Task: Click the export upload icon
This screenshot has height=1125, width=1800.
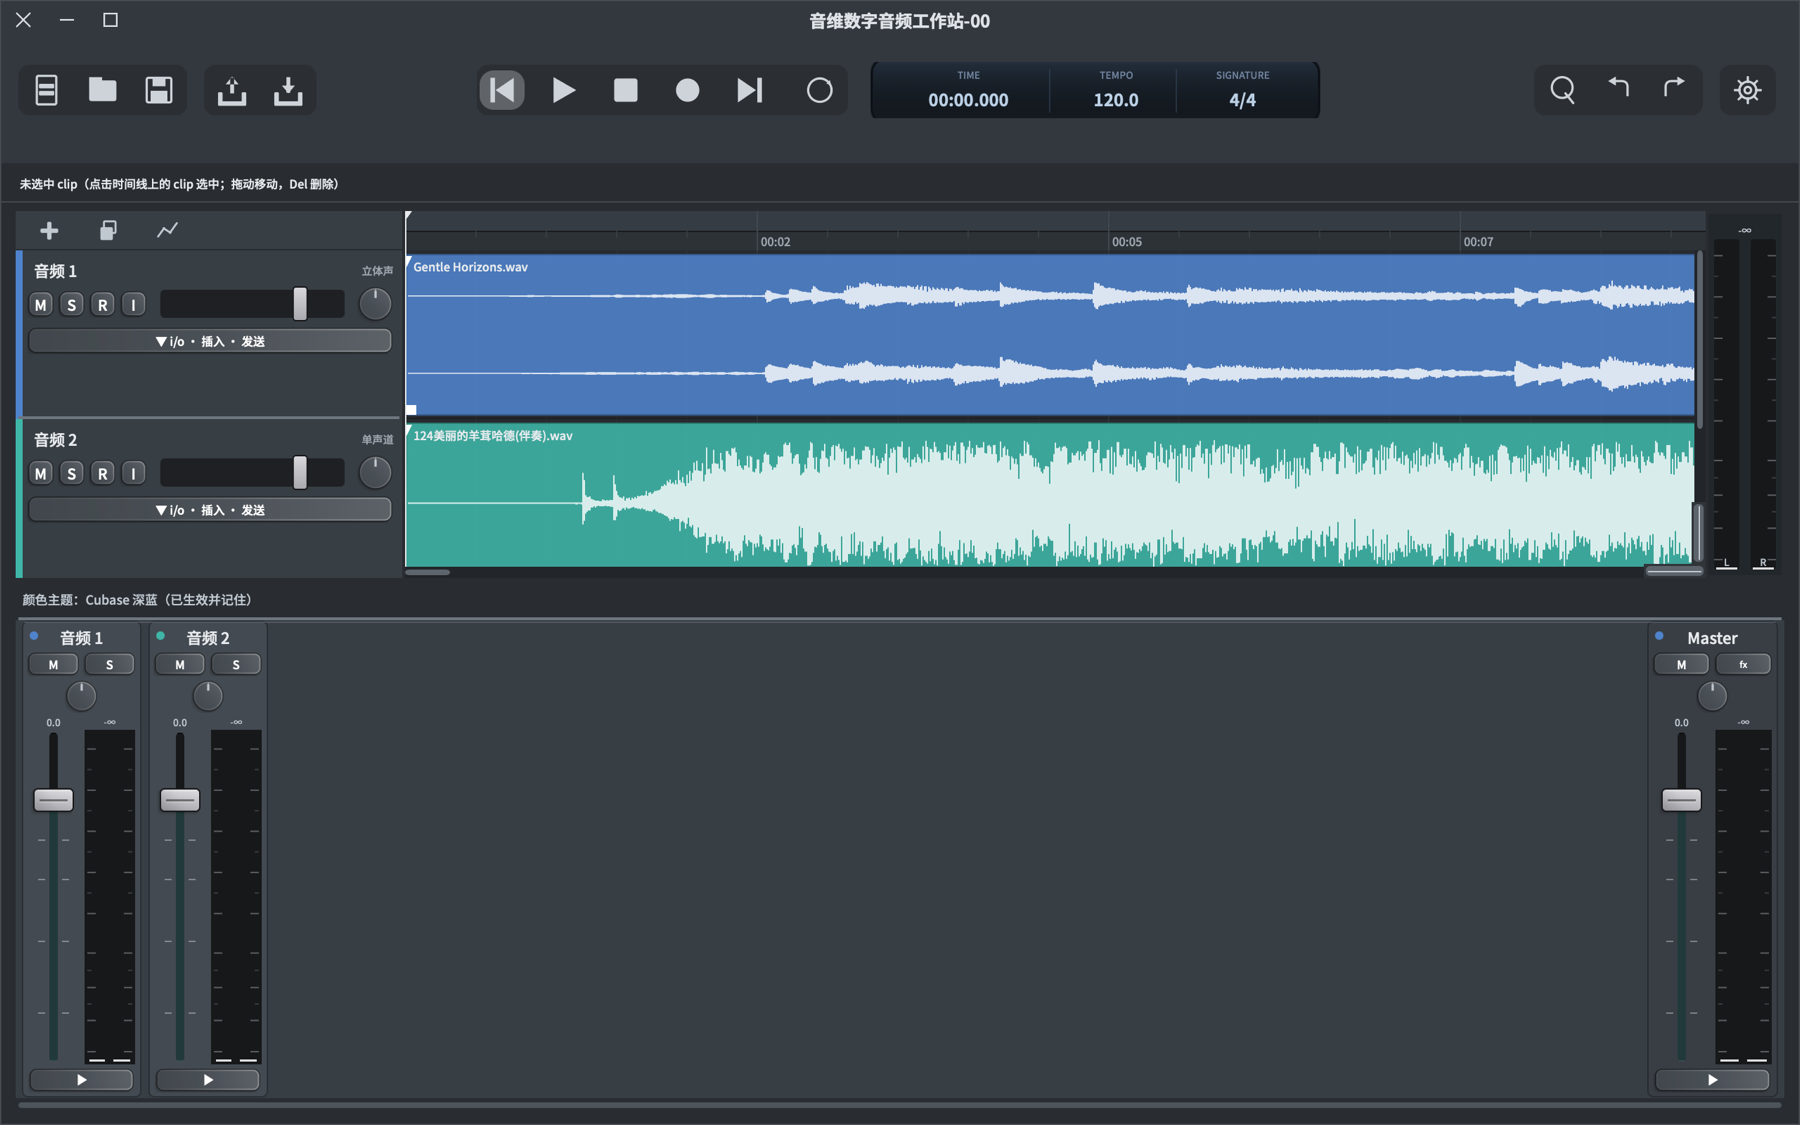Action: tap(232, 91)
